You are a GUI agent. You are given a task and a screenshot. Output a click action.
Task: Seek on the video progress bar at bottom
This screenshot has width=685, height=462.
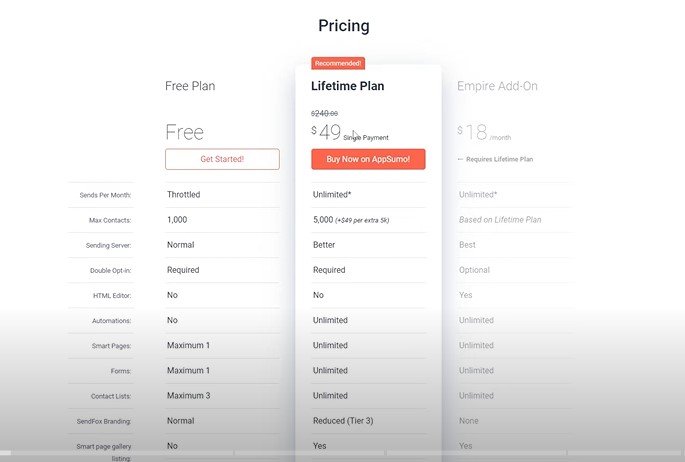[342, 453]
